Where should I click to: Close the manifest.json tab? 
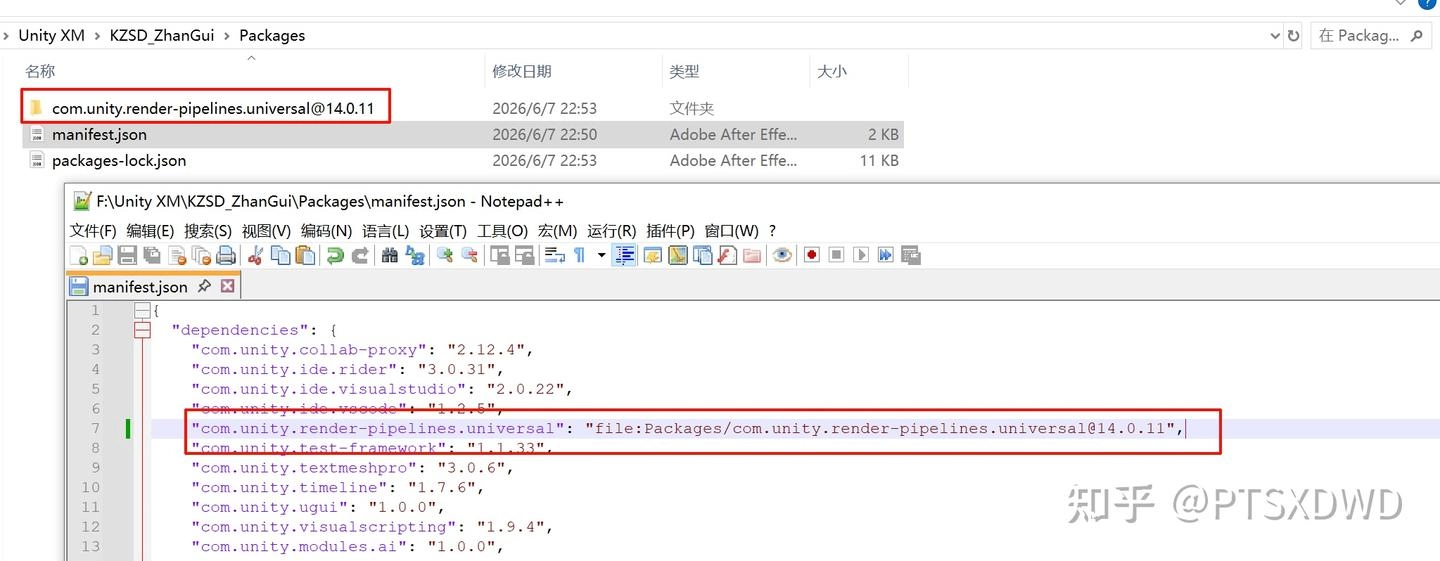click(x=227, y=286)
